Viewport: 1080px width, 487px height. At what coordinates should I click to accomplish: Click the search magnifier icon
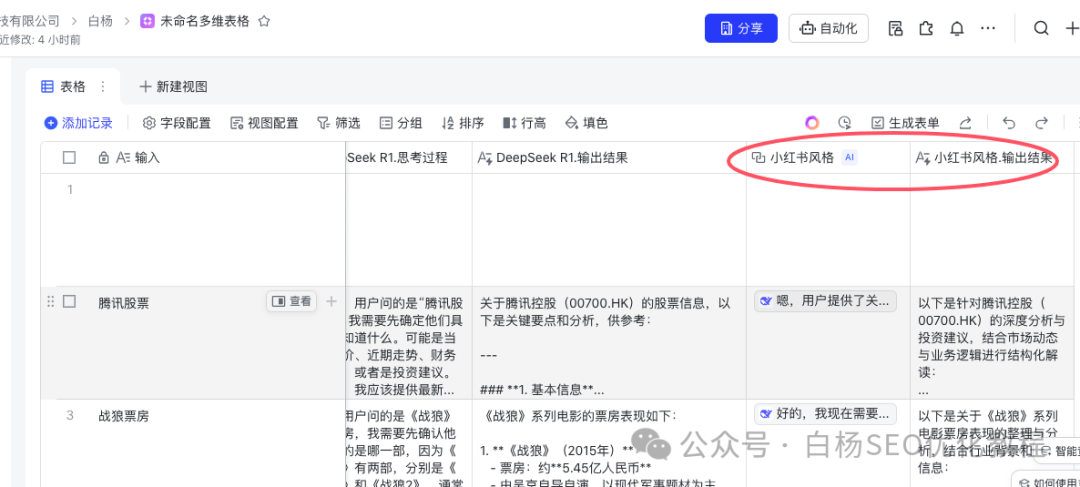1041,29
